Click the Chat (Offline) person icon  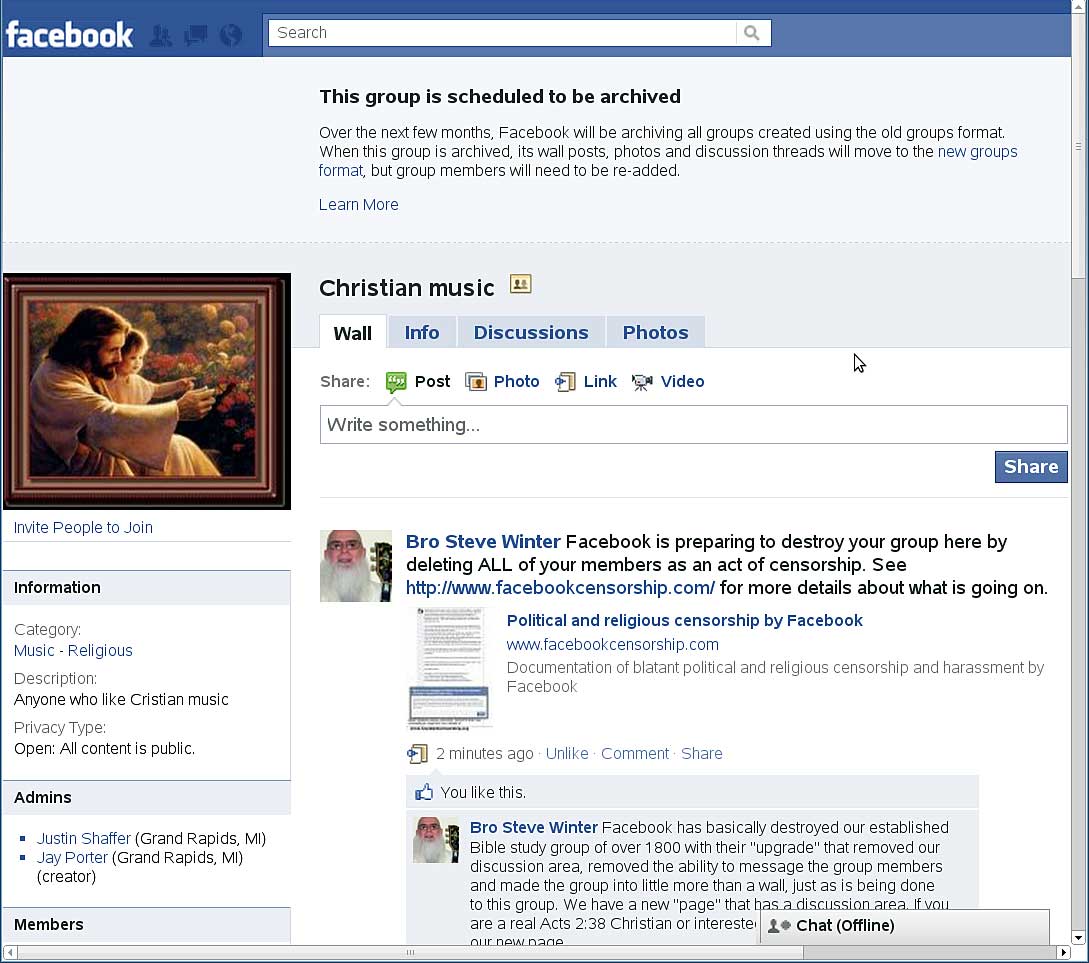point(779,926)
